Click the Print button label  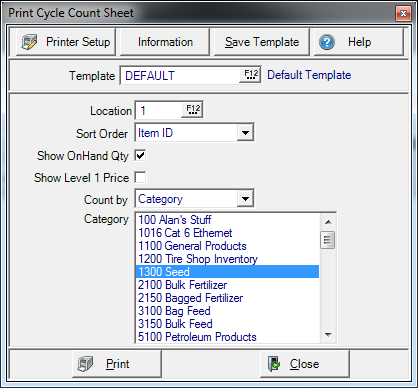117,364
